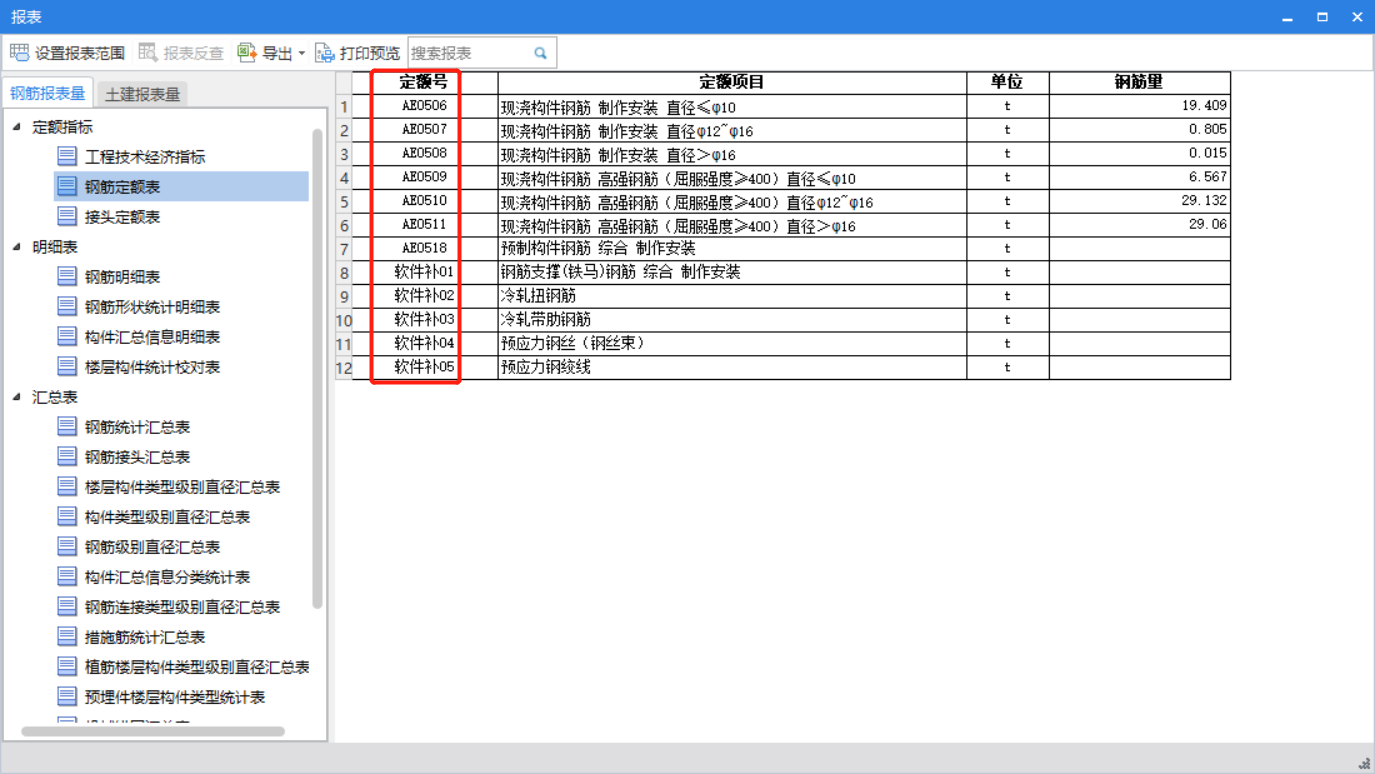Click the 钢筋接头汇总表 report icon
1375x774 pixels.
[x=67, y=456]
